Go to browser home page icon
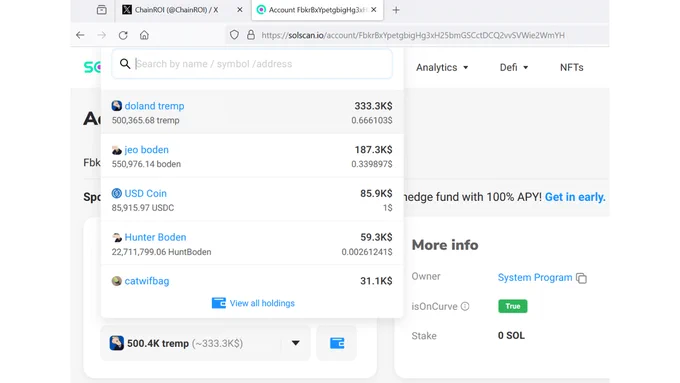This screenshot has height=383, width=680. tap(144, 35)
